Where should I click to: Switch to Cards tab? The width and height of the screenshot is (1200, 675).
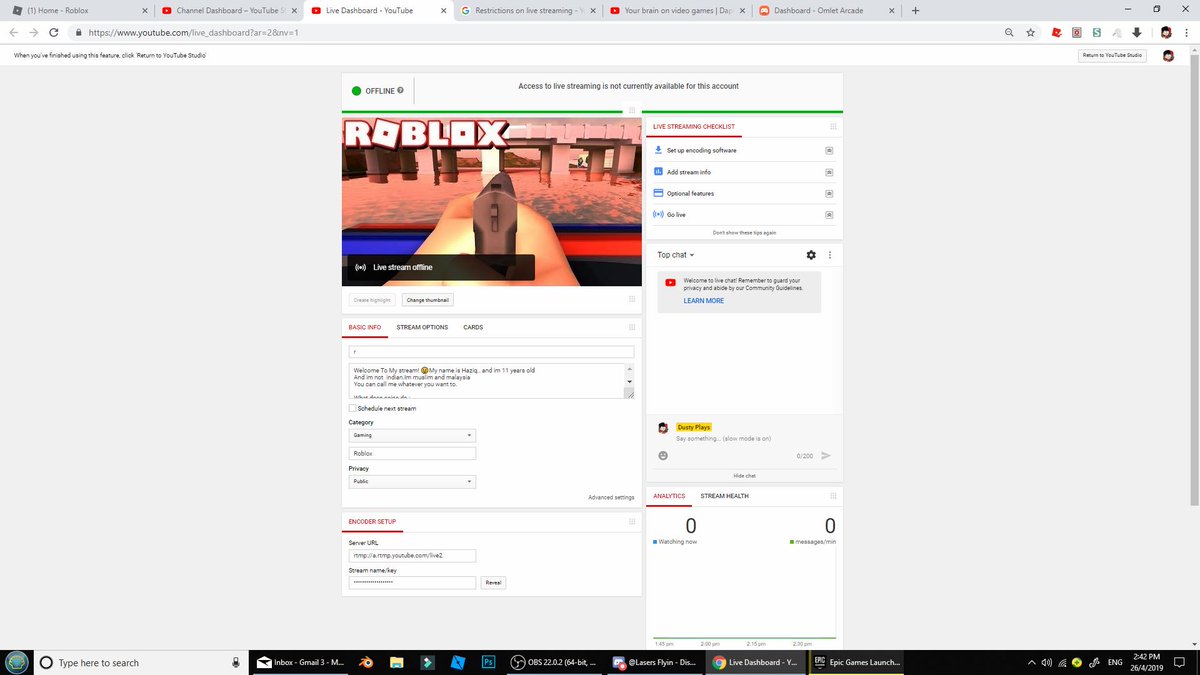coord(473,327)
